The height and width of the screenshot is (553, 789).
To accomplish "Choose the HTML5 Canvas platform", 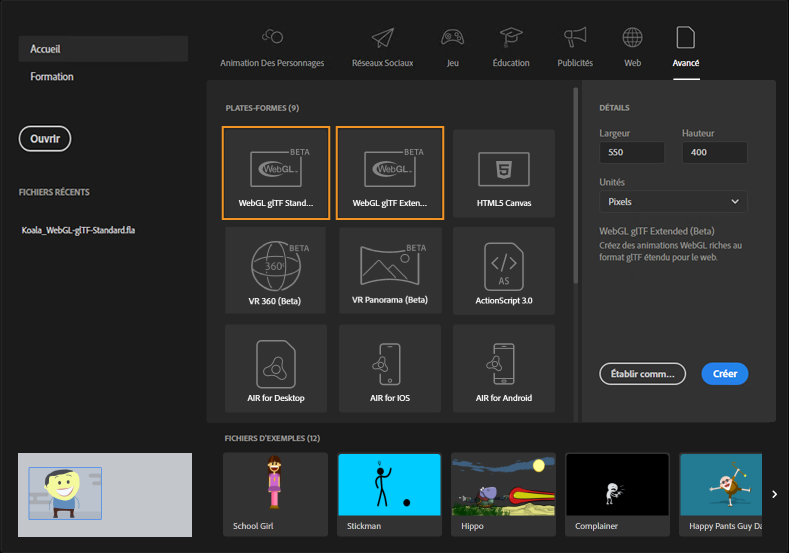I will pos(504,174).
